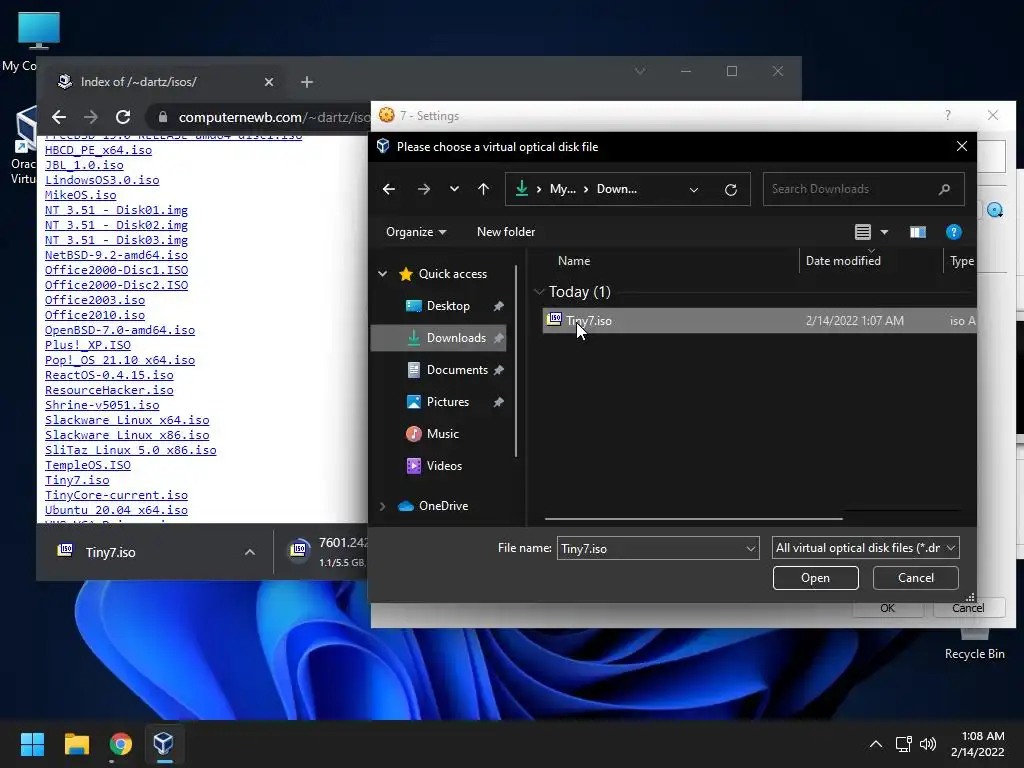The width and height of the screenshot is (1024, 768).
Task: Unpin Desktop from Quick access
Action: point(498,306)
